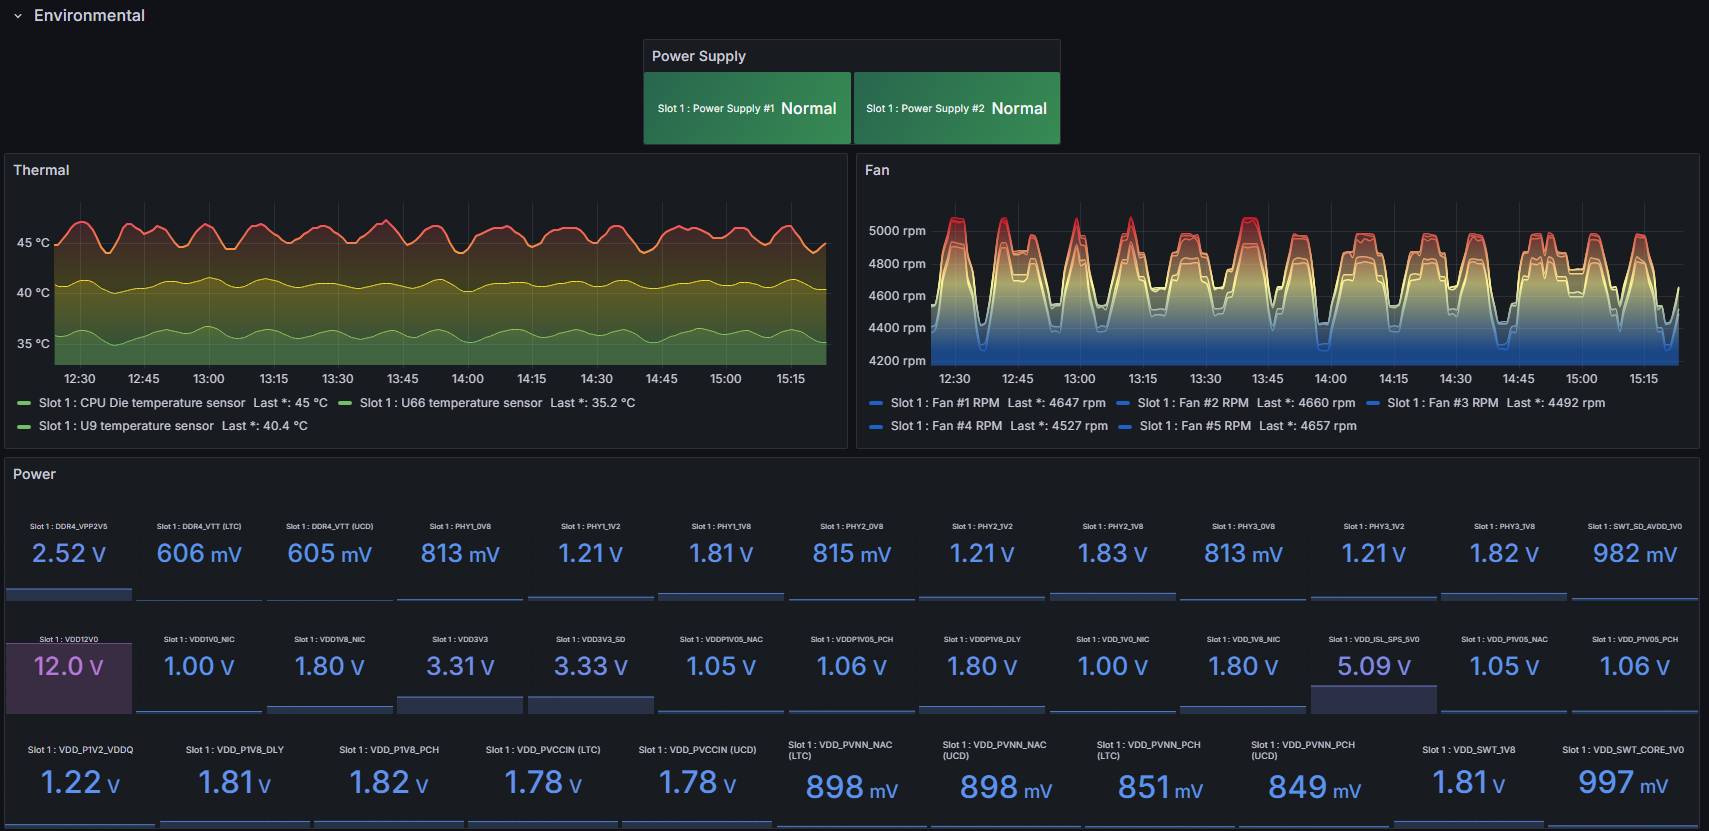The image size is (1709, 831).
Task: Click the VDDP1V05_PCH stat reading 1.06 V
Action: (x=852, y=666)
